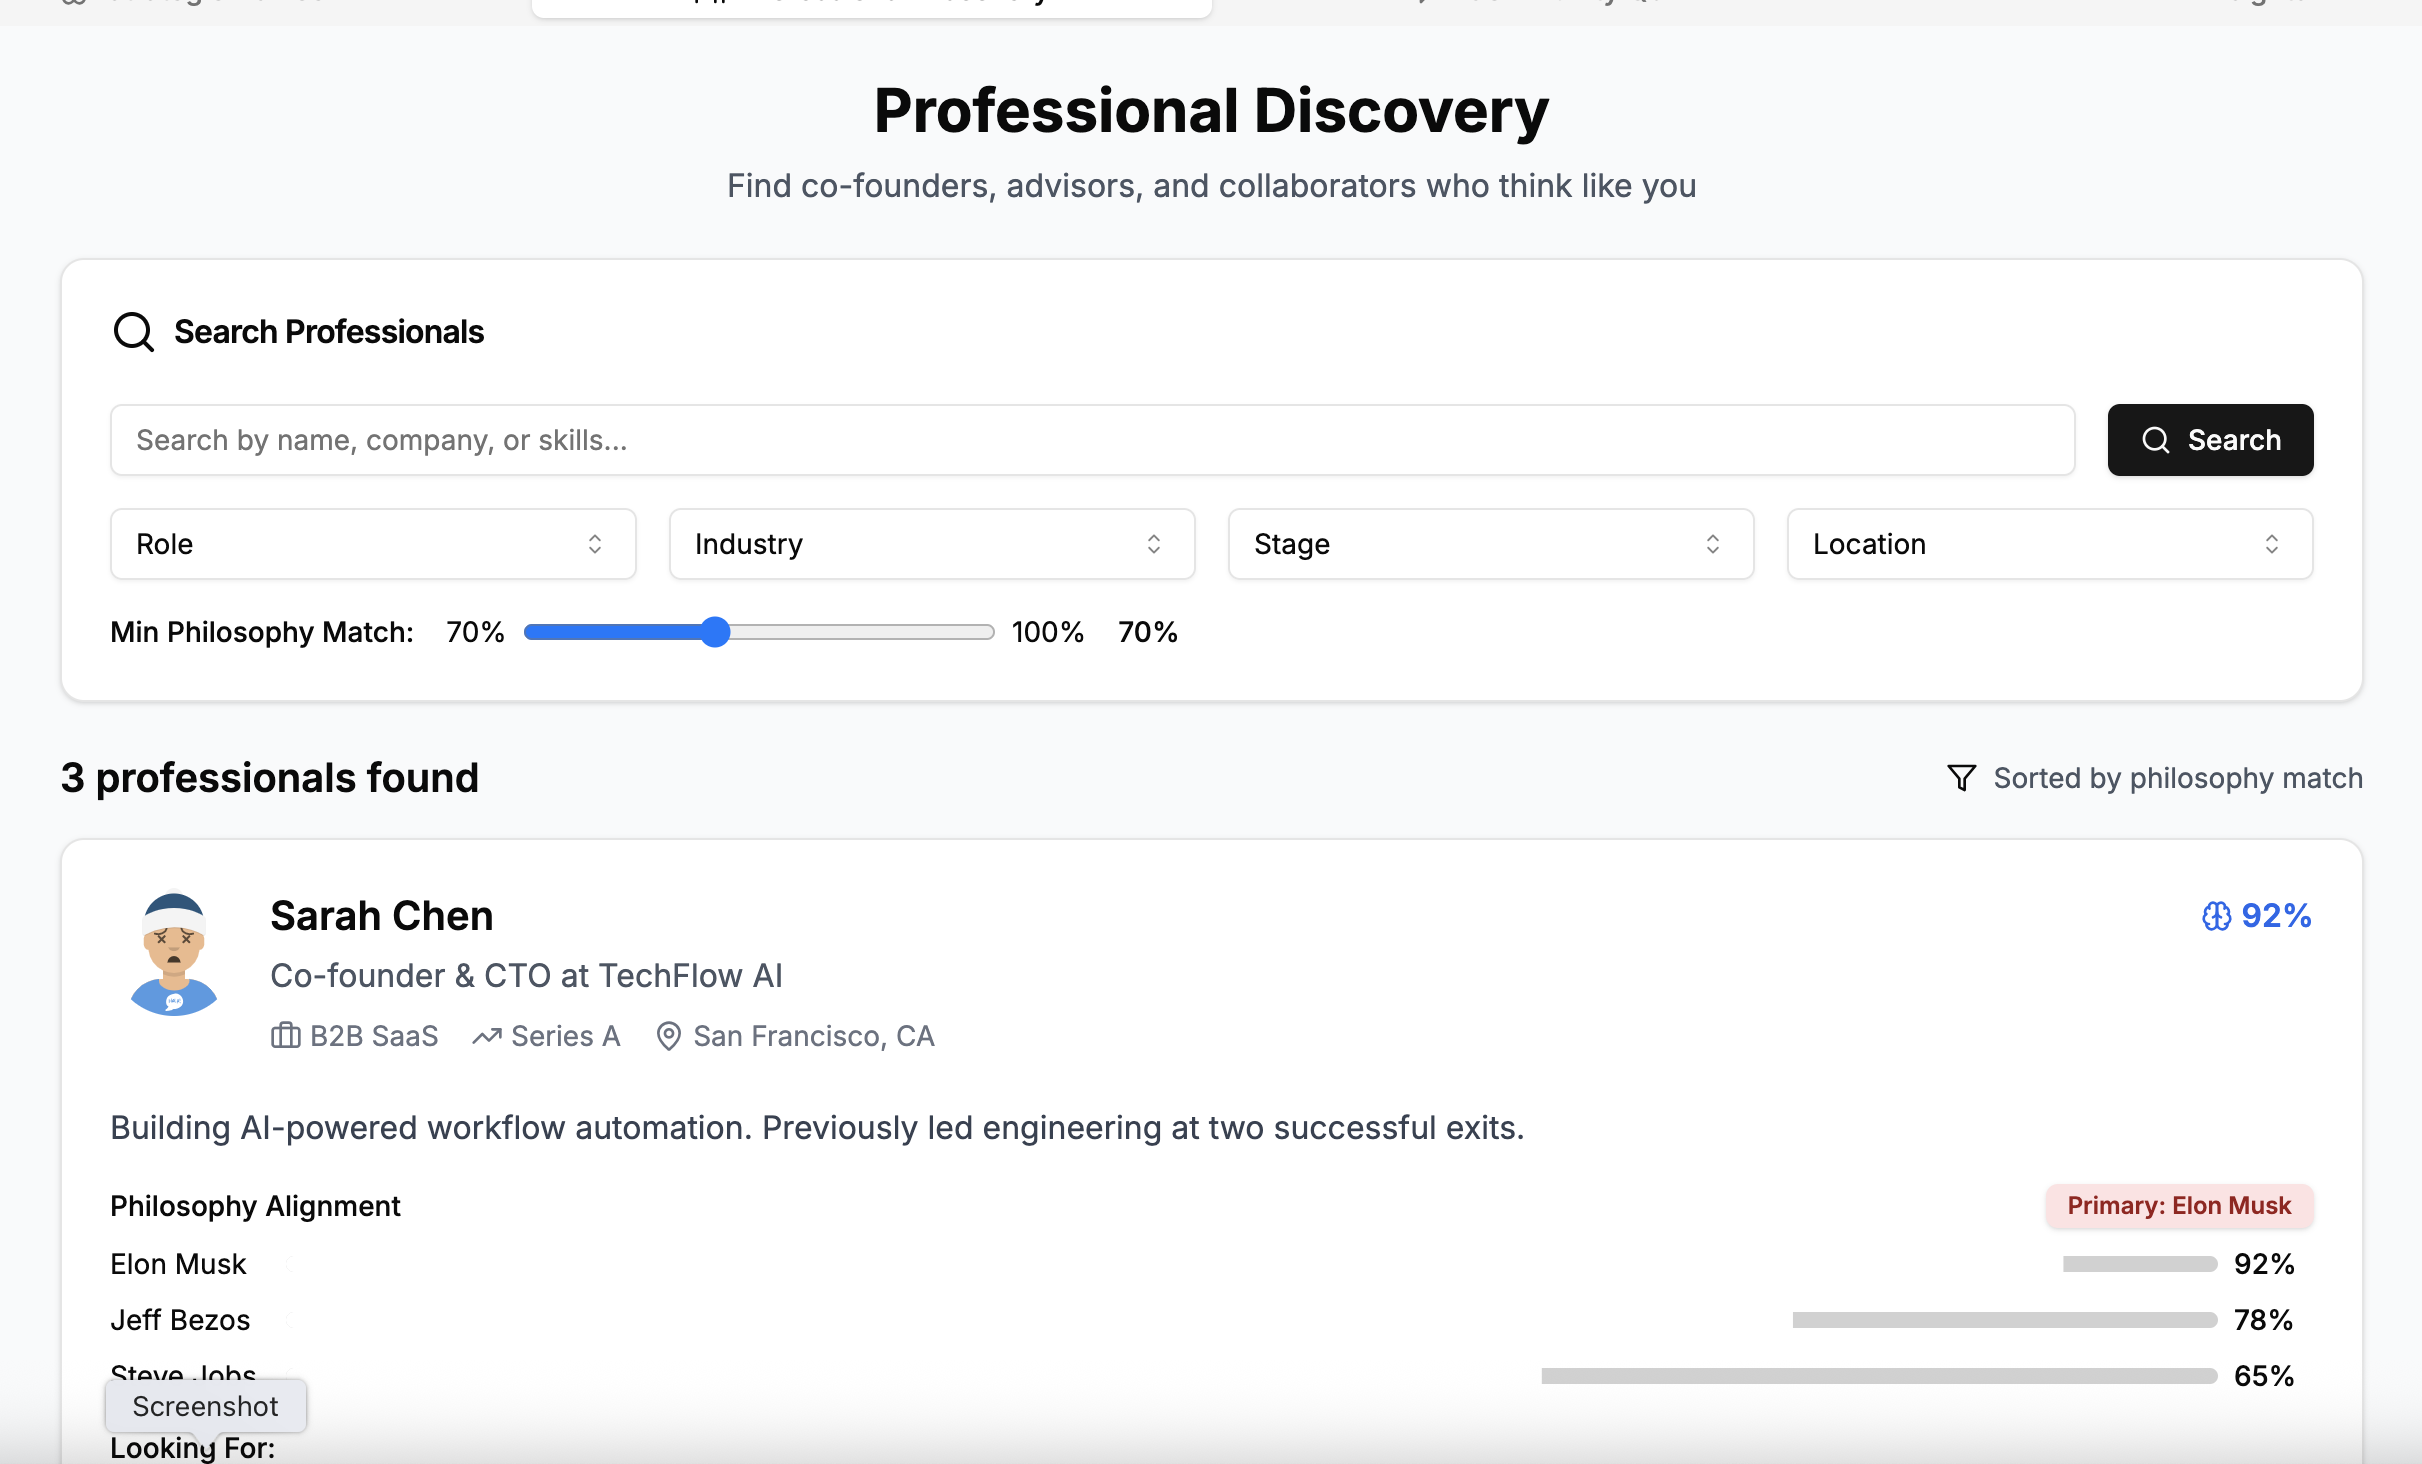Viewport: 2422px width, 1464px height.
Task: Open the Role dropdown
Action: pos(372,544)
